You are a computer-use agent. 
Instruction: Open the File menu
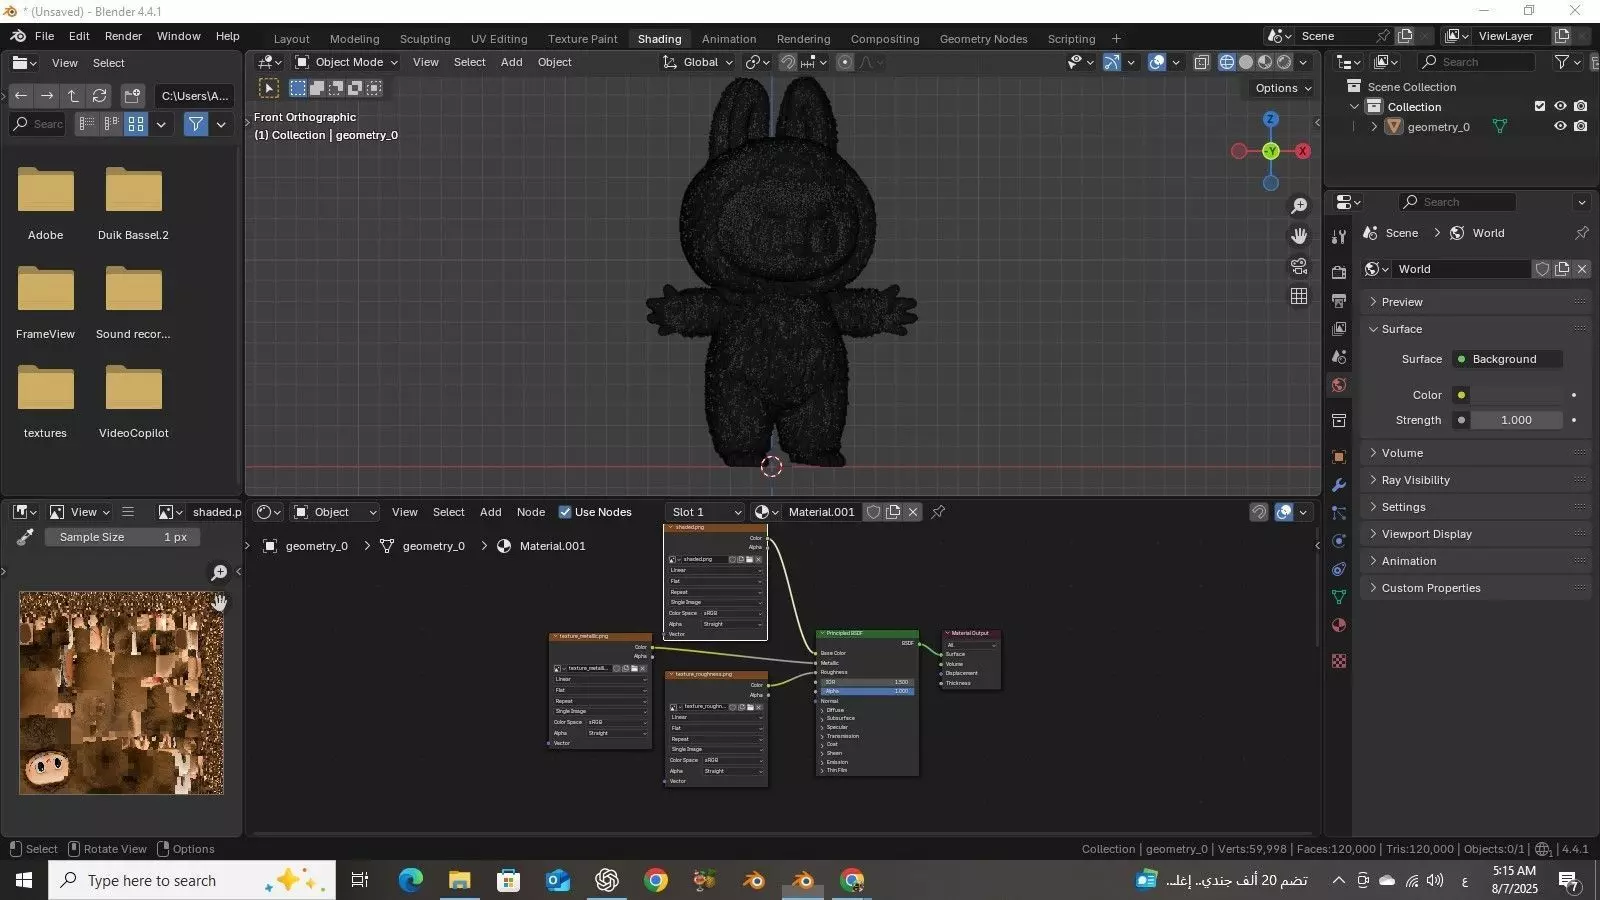pyautogui.click(x=44, y=36)
